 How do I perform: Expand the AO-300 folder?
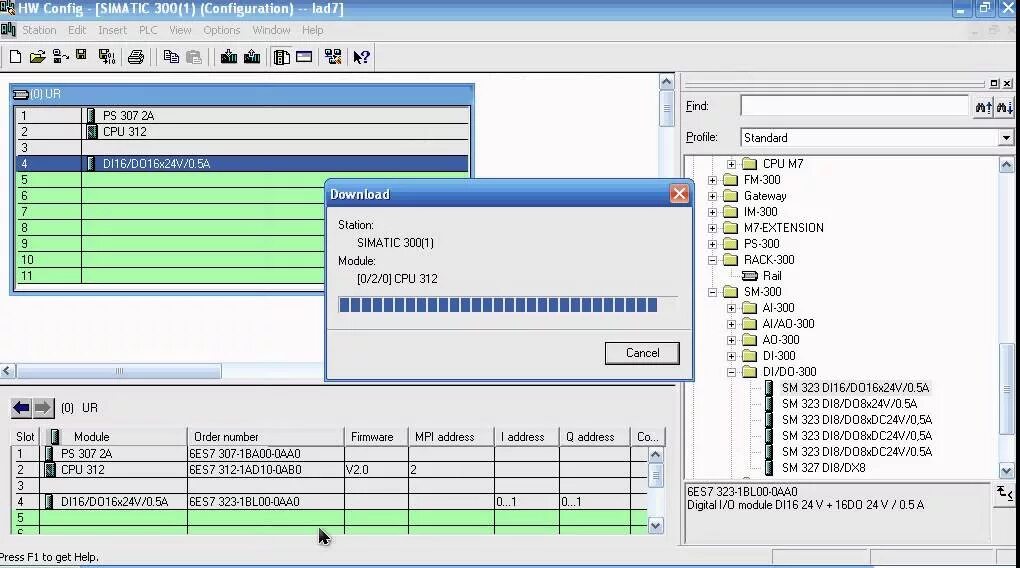731,340
